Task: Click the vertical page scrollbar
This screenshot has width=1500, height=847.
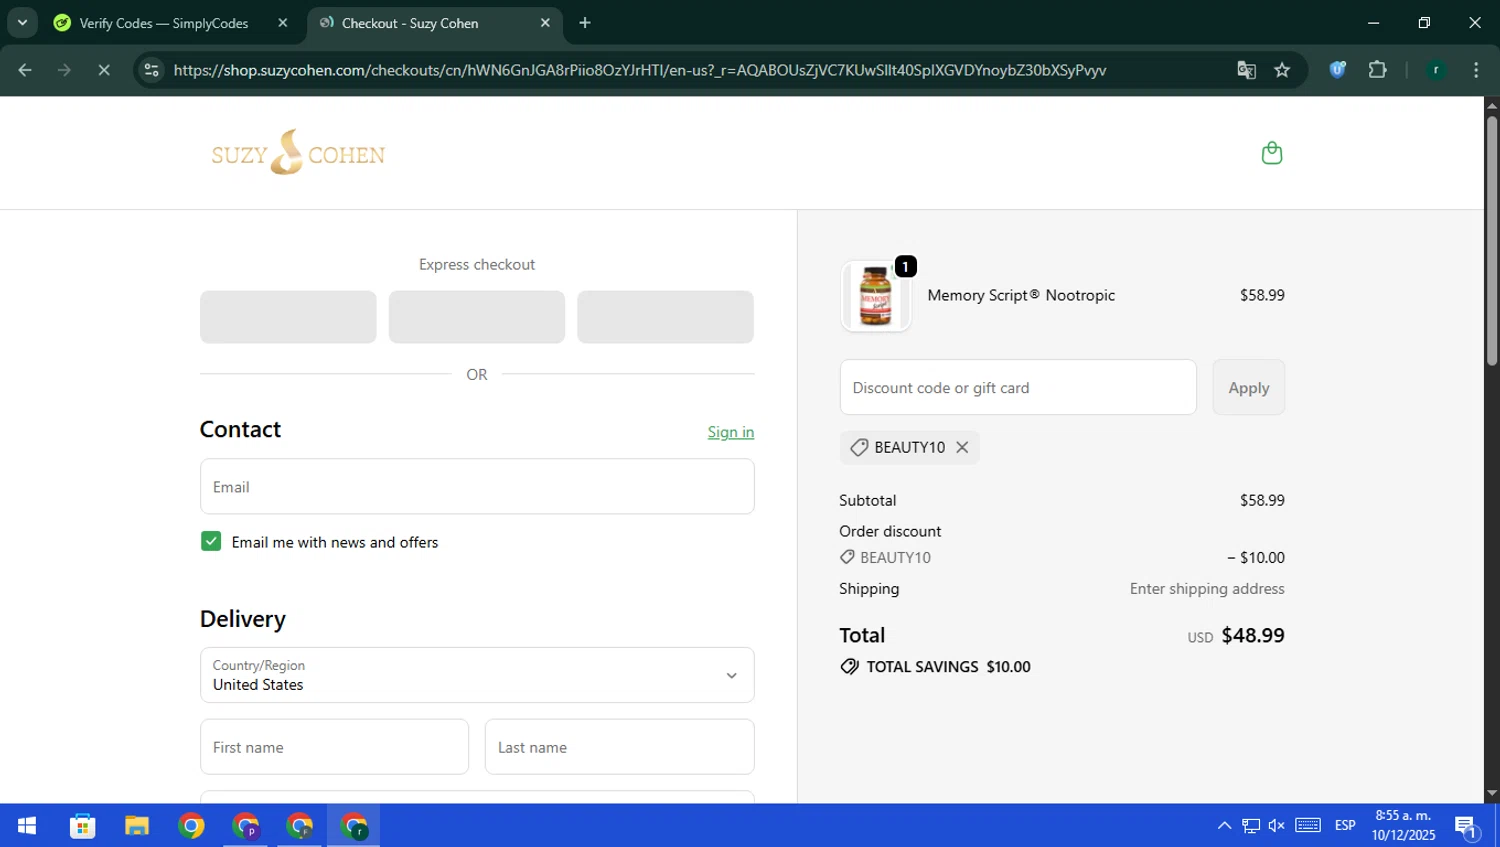Action: coord(1491,241)
